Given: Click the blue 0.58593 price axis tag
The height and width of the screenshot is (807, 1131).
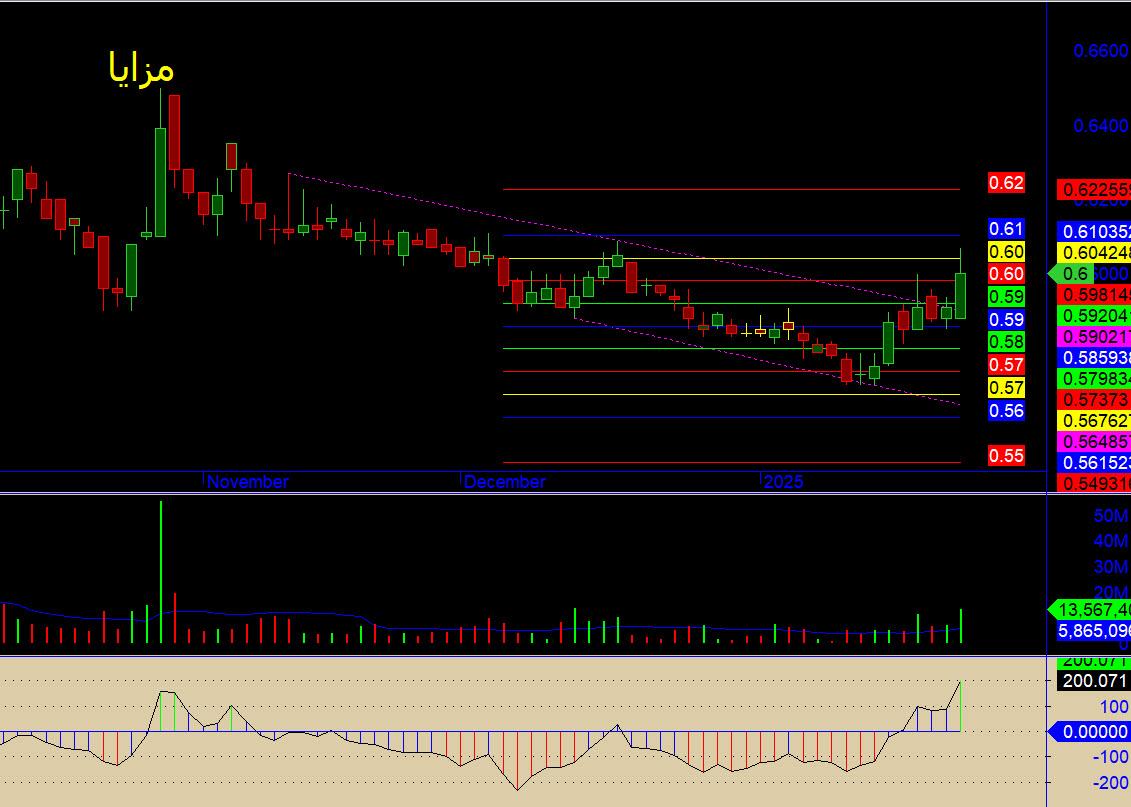Looking at the screenshot, I should (1093, 358).
